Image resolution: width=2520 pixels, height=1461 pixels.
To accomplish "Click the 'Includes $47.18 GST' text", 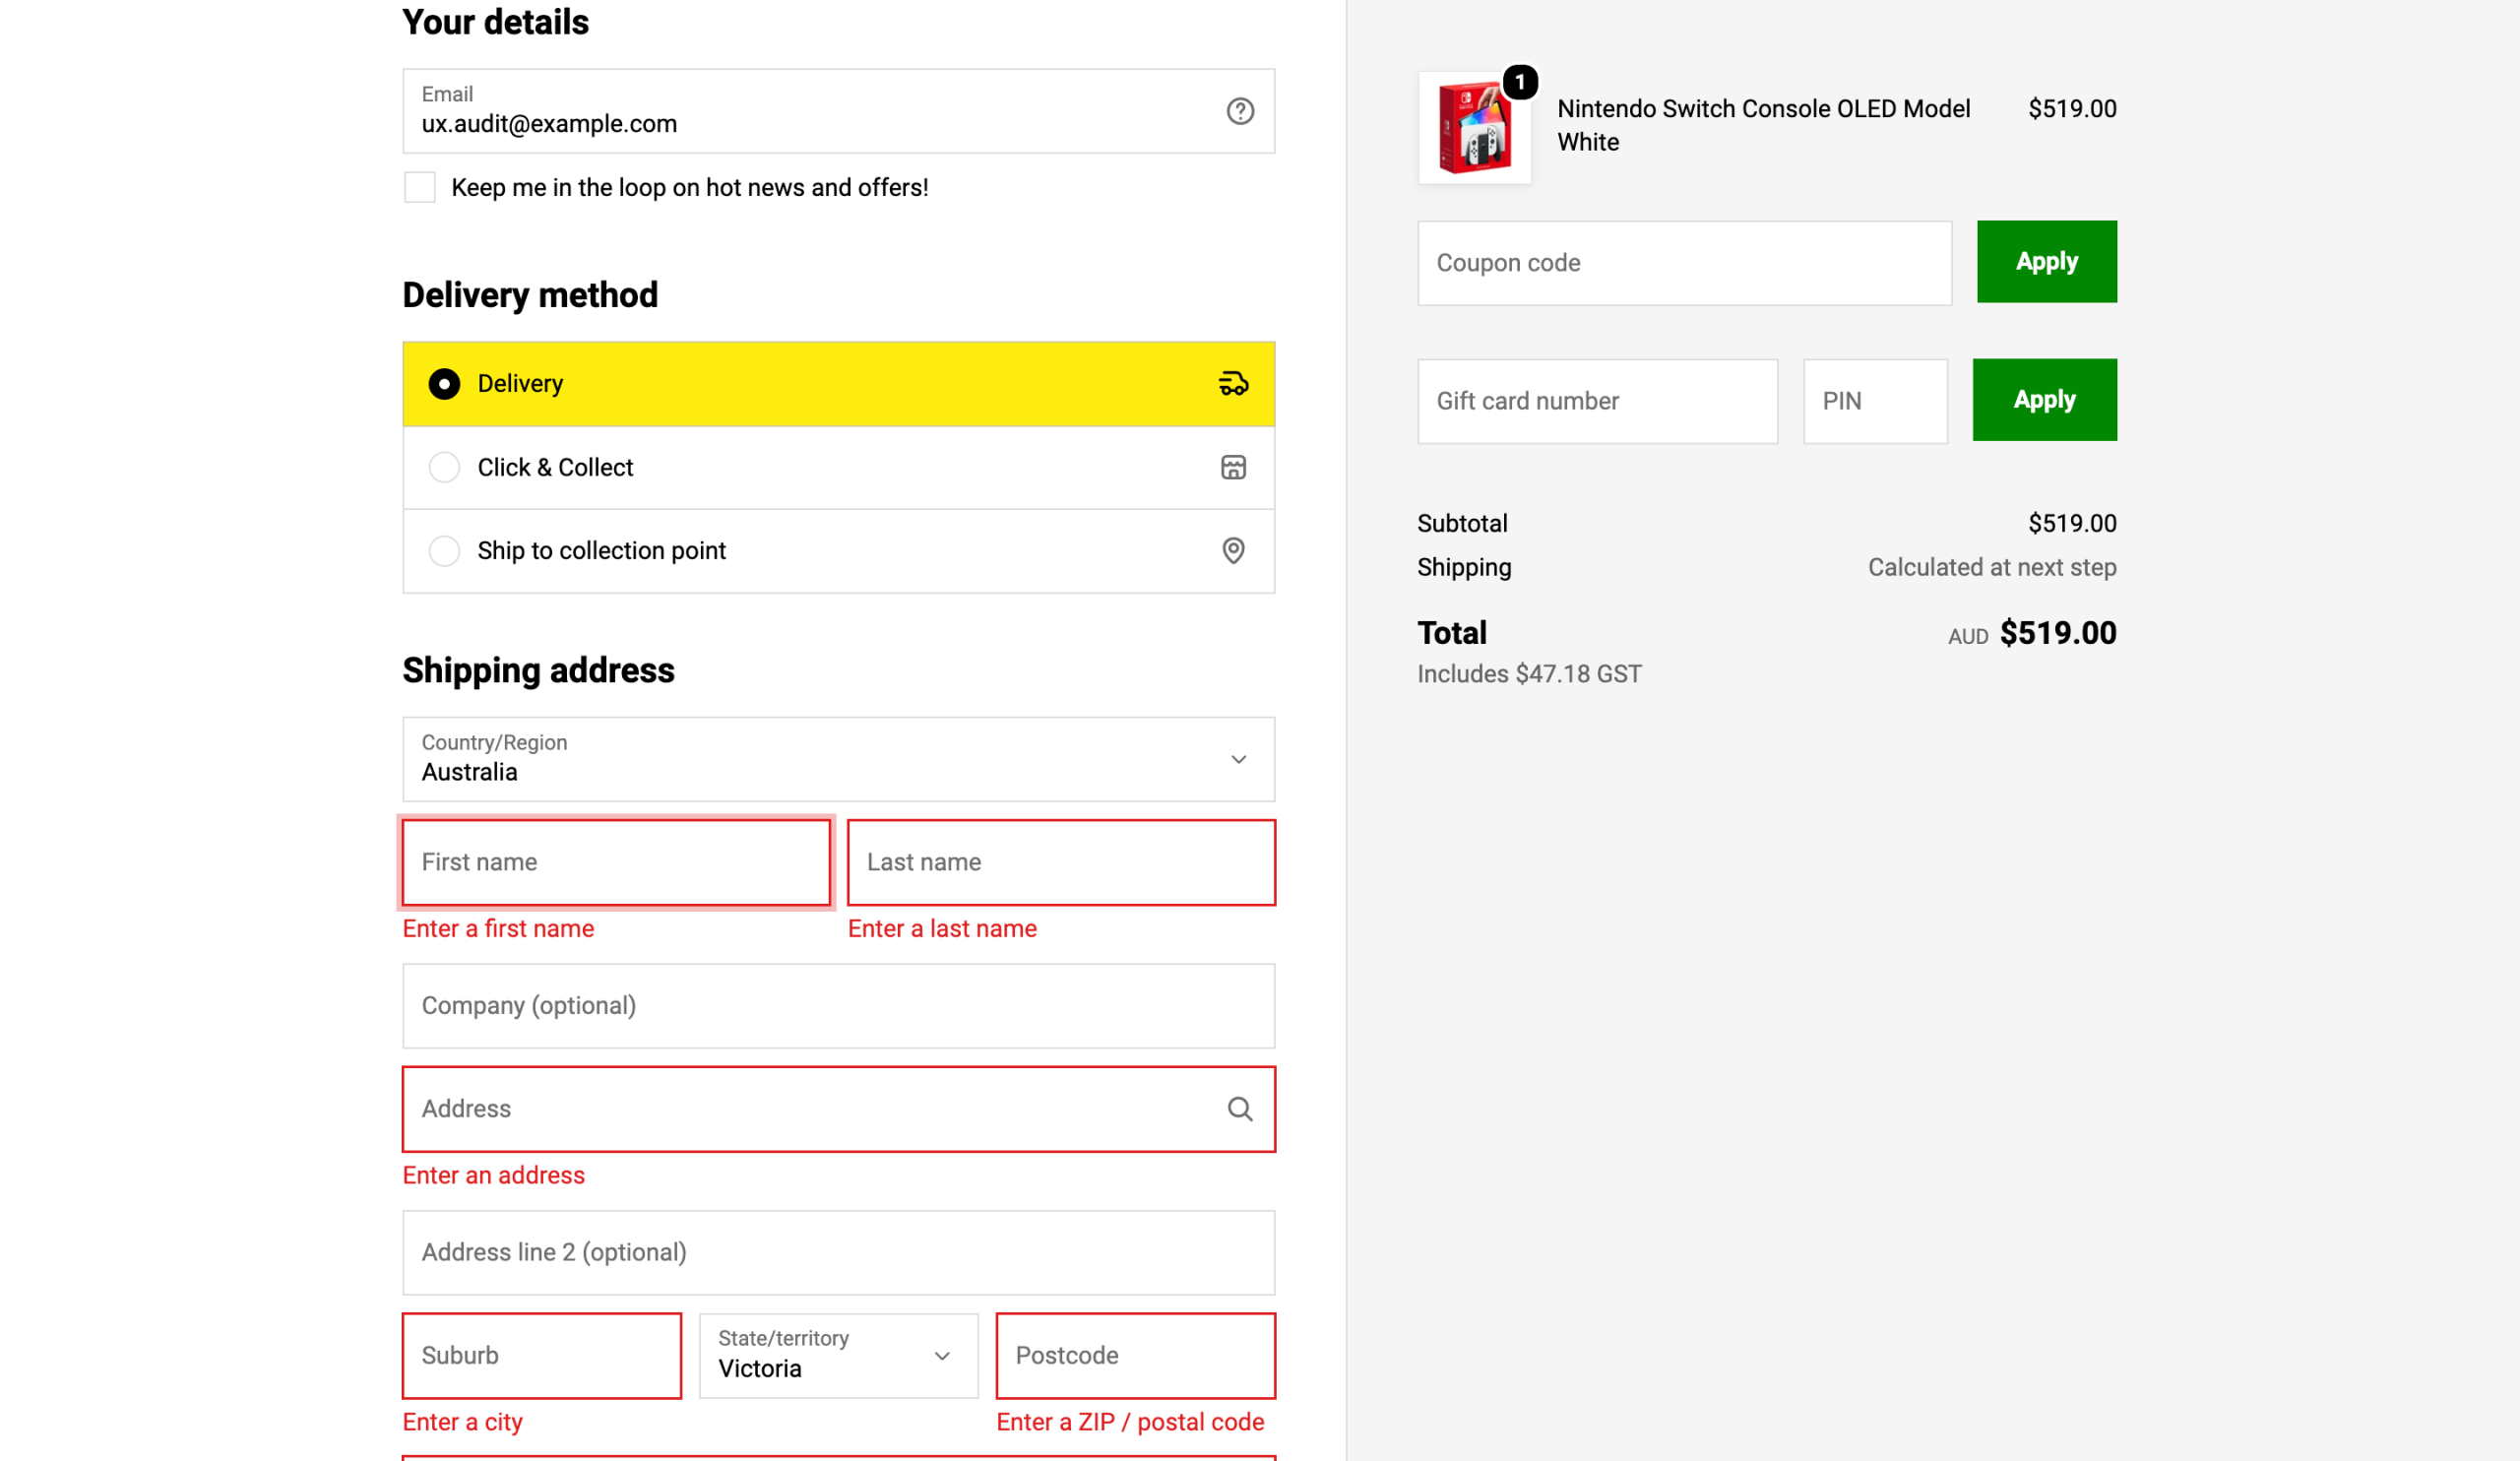I will pyautogui.click(x=1529, y=674).
